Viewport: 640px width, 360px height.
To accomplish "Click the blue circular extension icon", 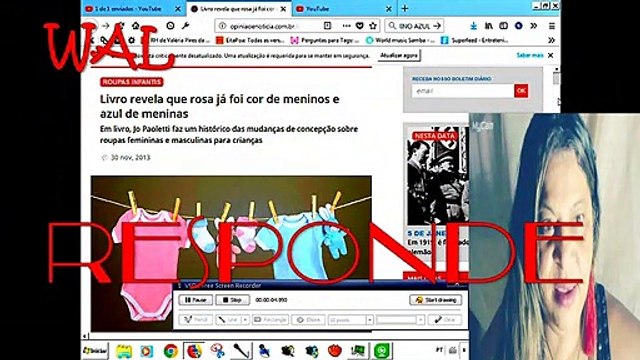I will click(518, 26).
